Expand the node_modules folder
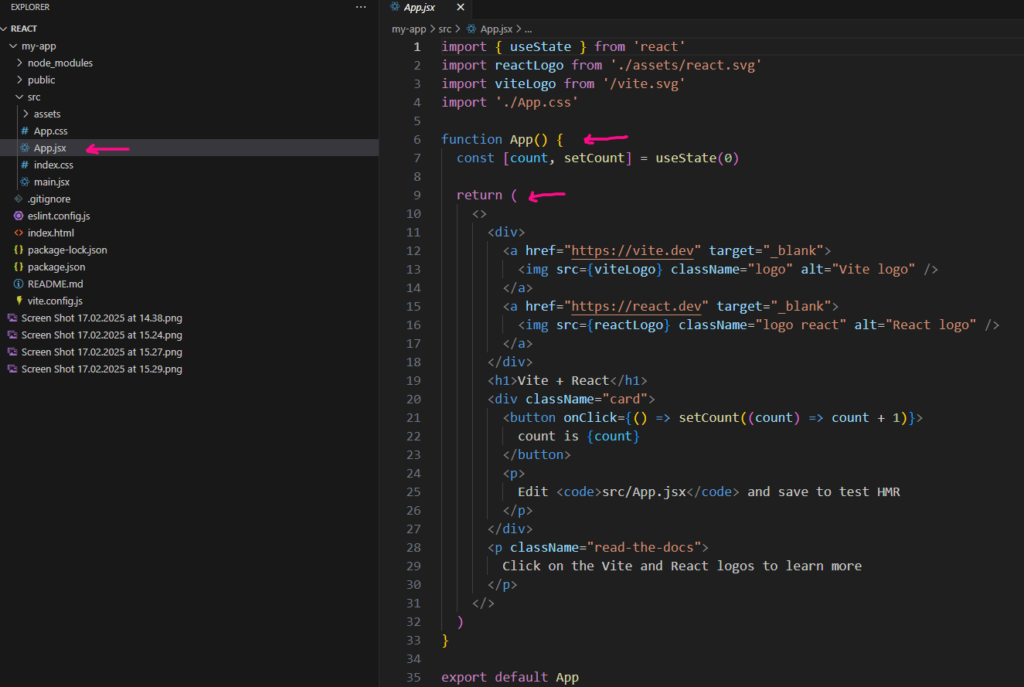This screenshot has height=687, width=1024. coord(59,63)
